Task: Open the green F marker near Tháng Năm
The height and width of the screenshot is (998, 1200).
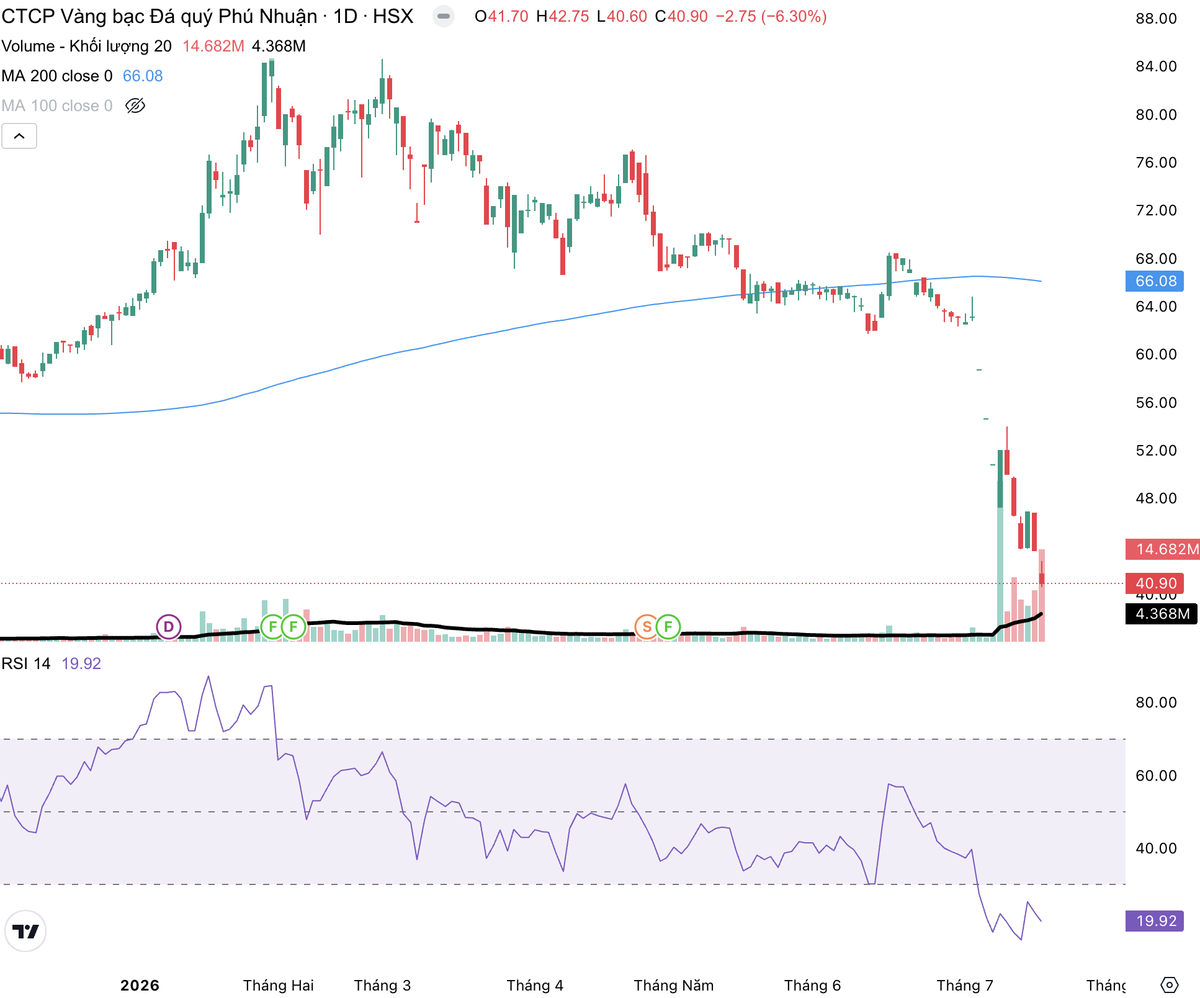Action: coord(668,627)
